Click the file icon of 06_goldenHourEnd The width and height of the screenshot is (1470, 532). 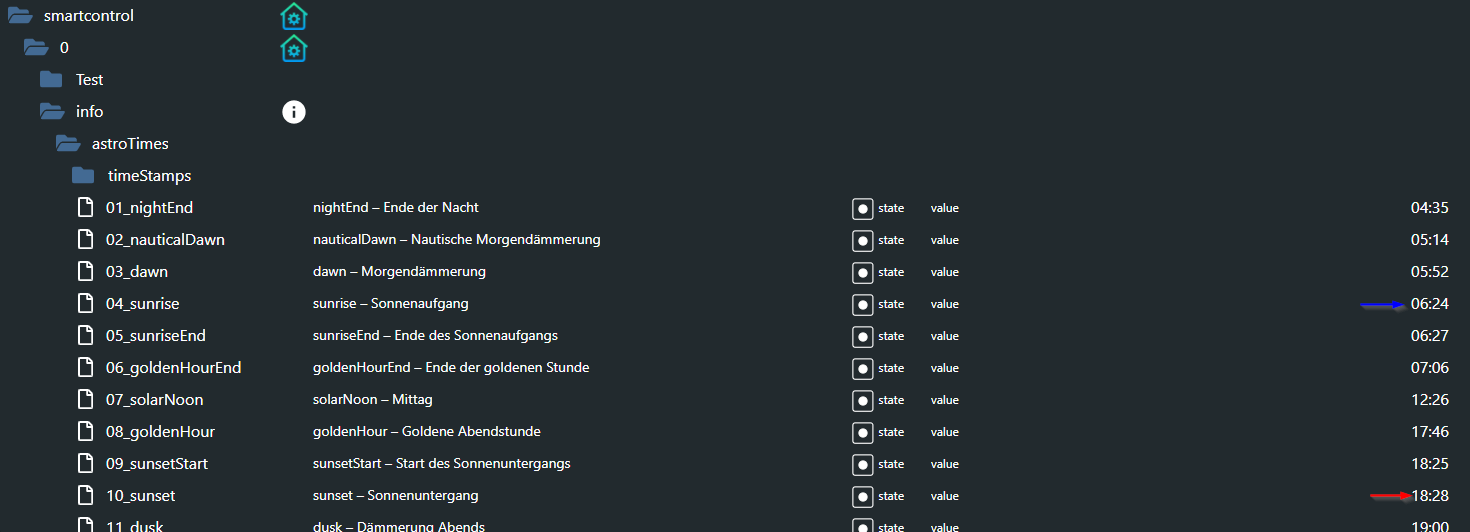86,368
